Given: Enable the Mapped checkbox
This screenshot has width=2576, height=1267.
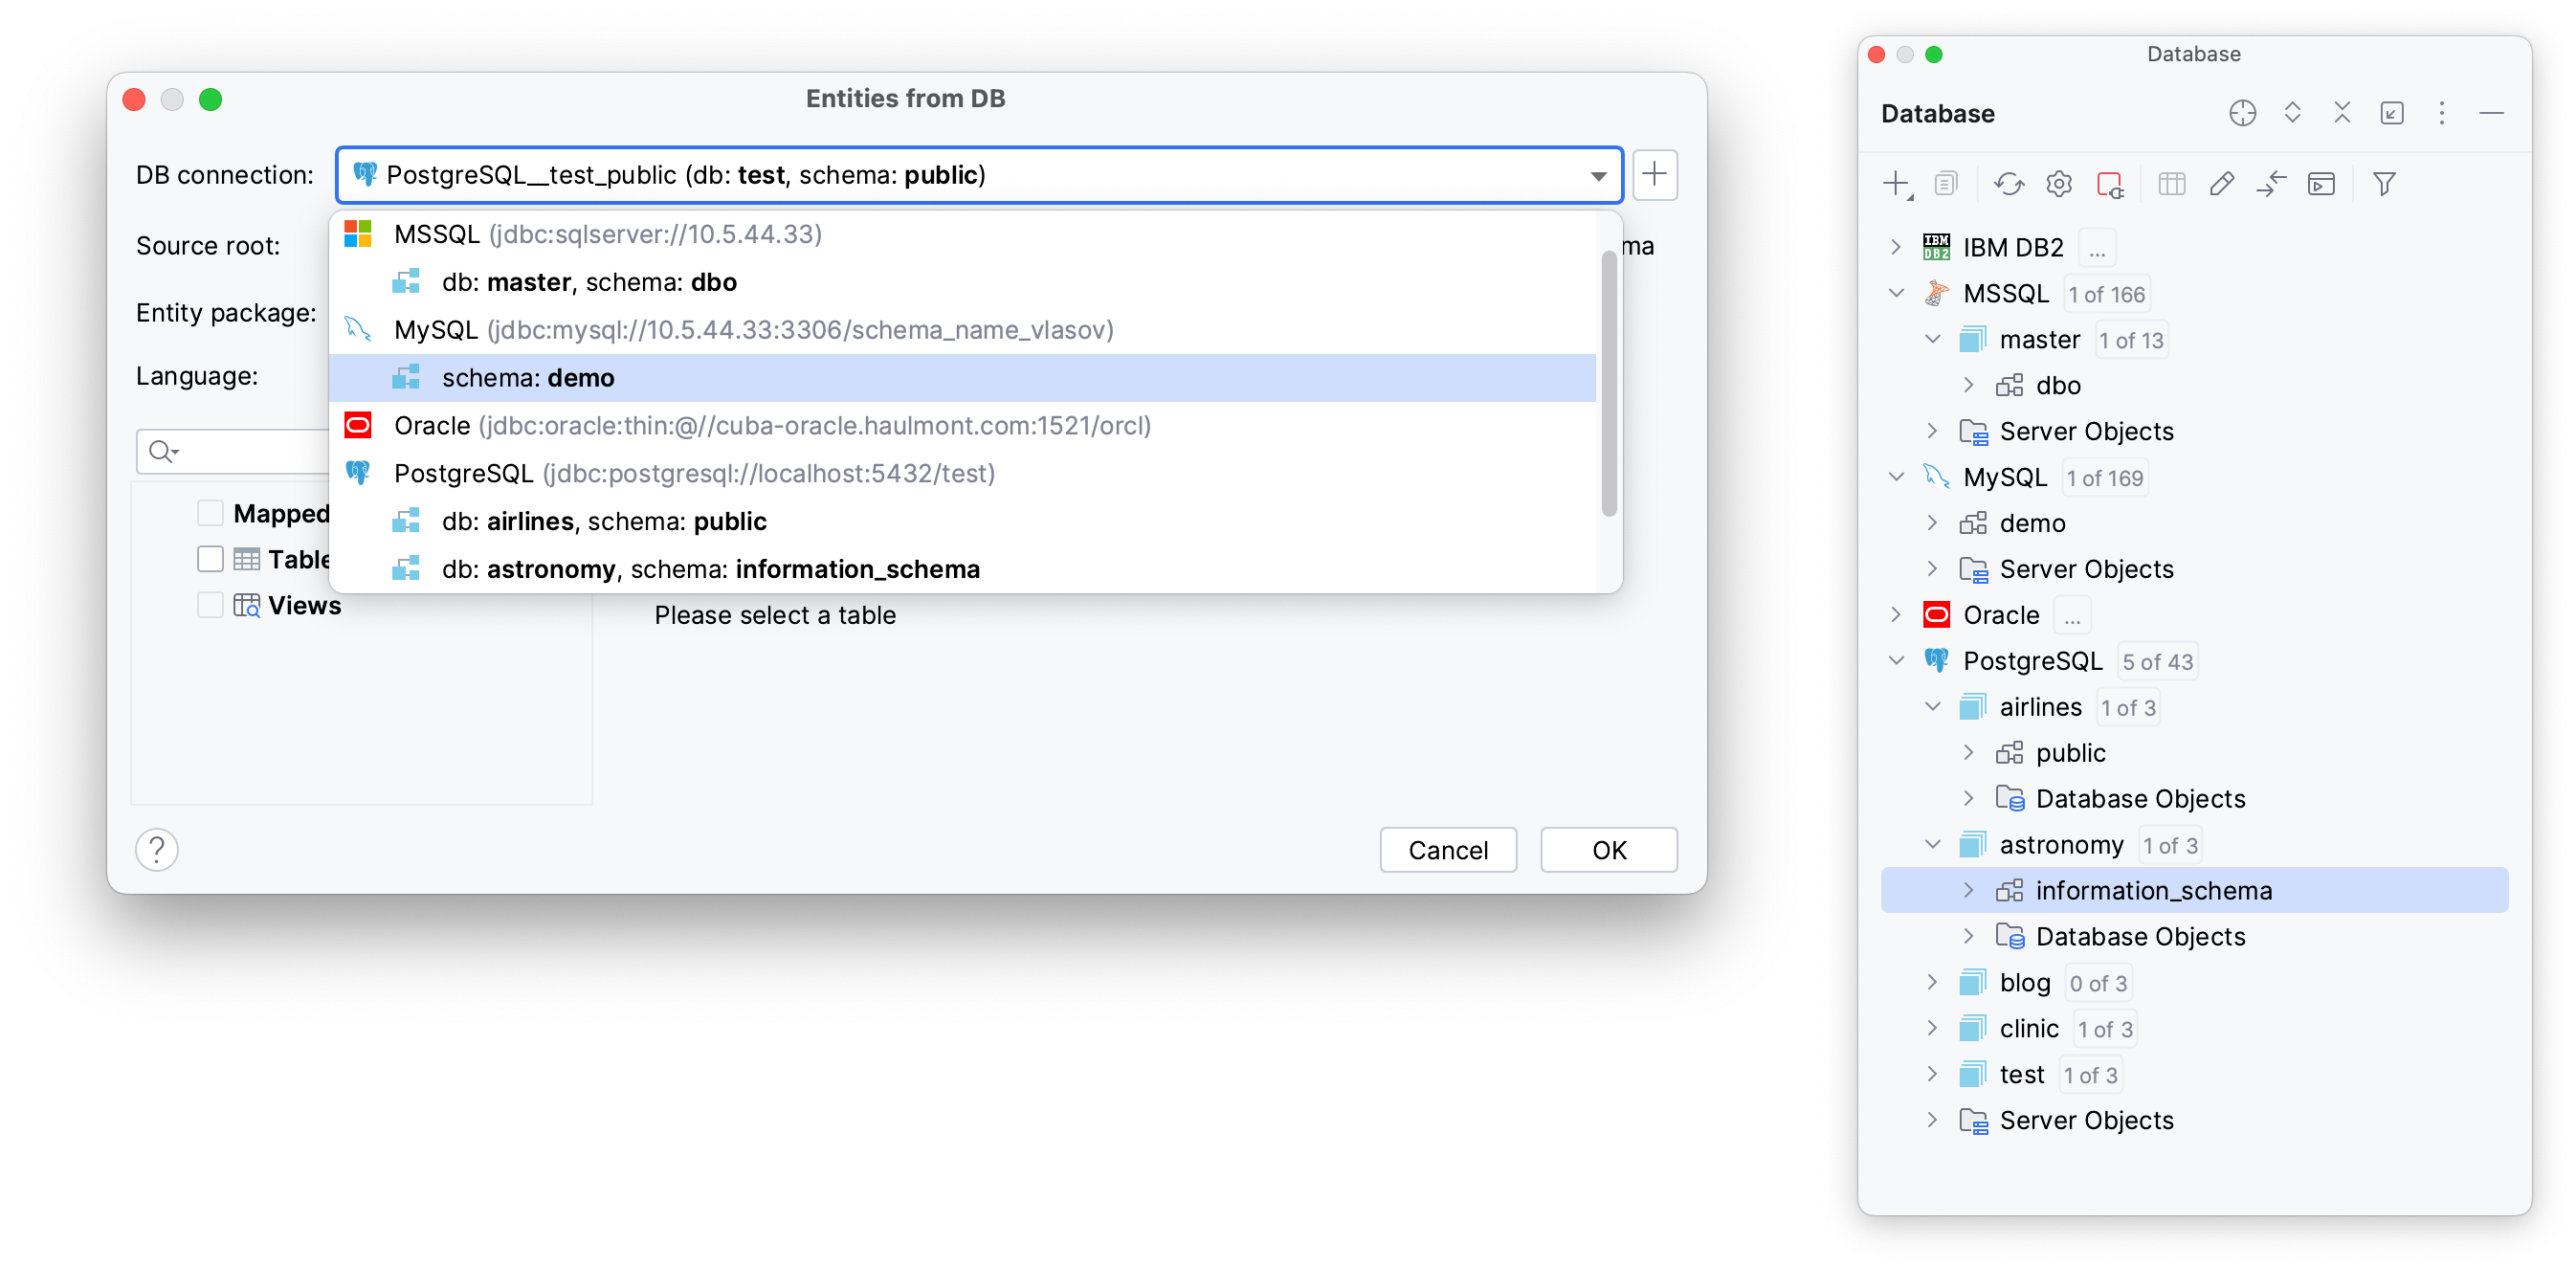Looking at the screenshot, I should click(210, 513).
